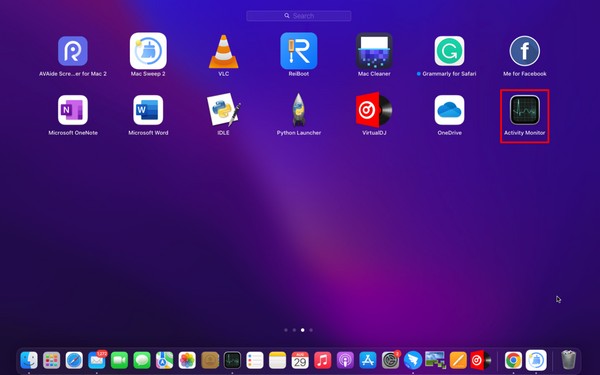The image size is (600, 375).
Task: Open Messages from the Dock
Action: tap(142, 360)
